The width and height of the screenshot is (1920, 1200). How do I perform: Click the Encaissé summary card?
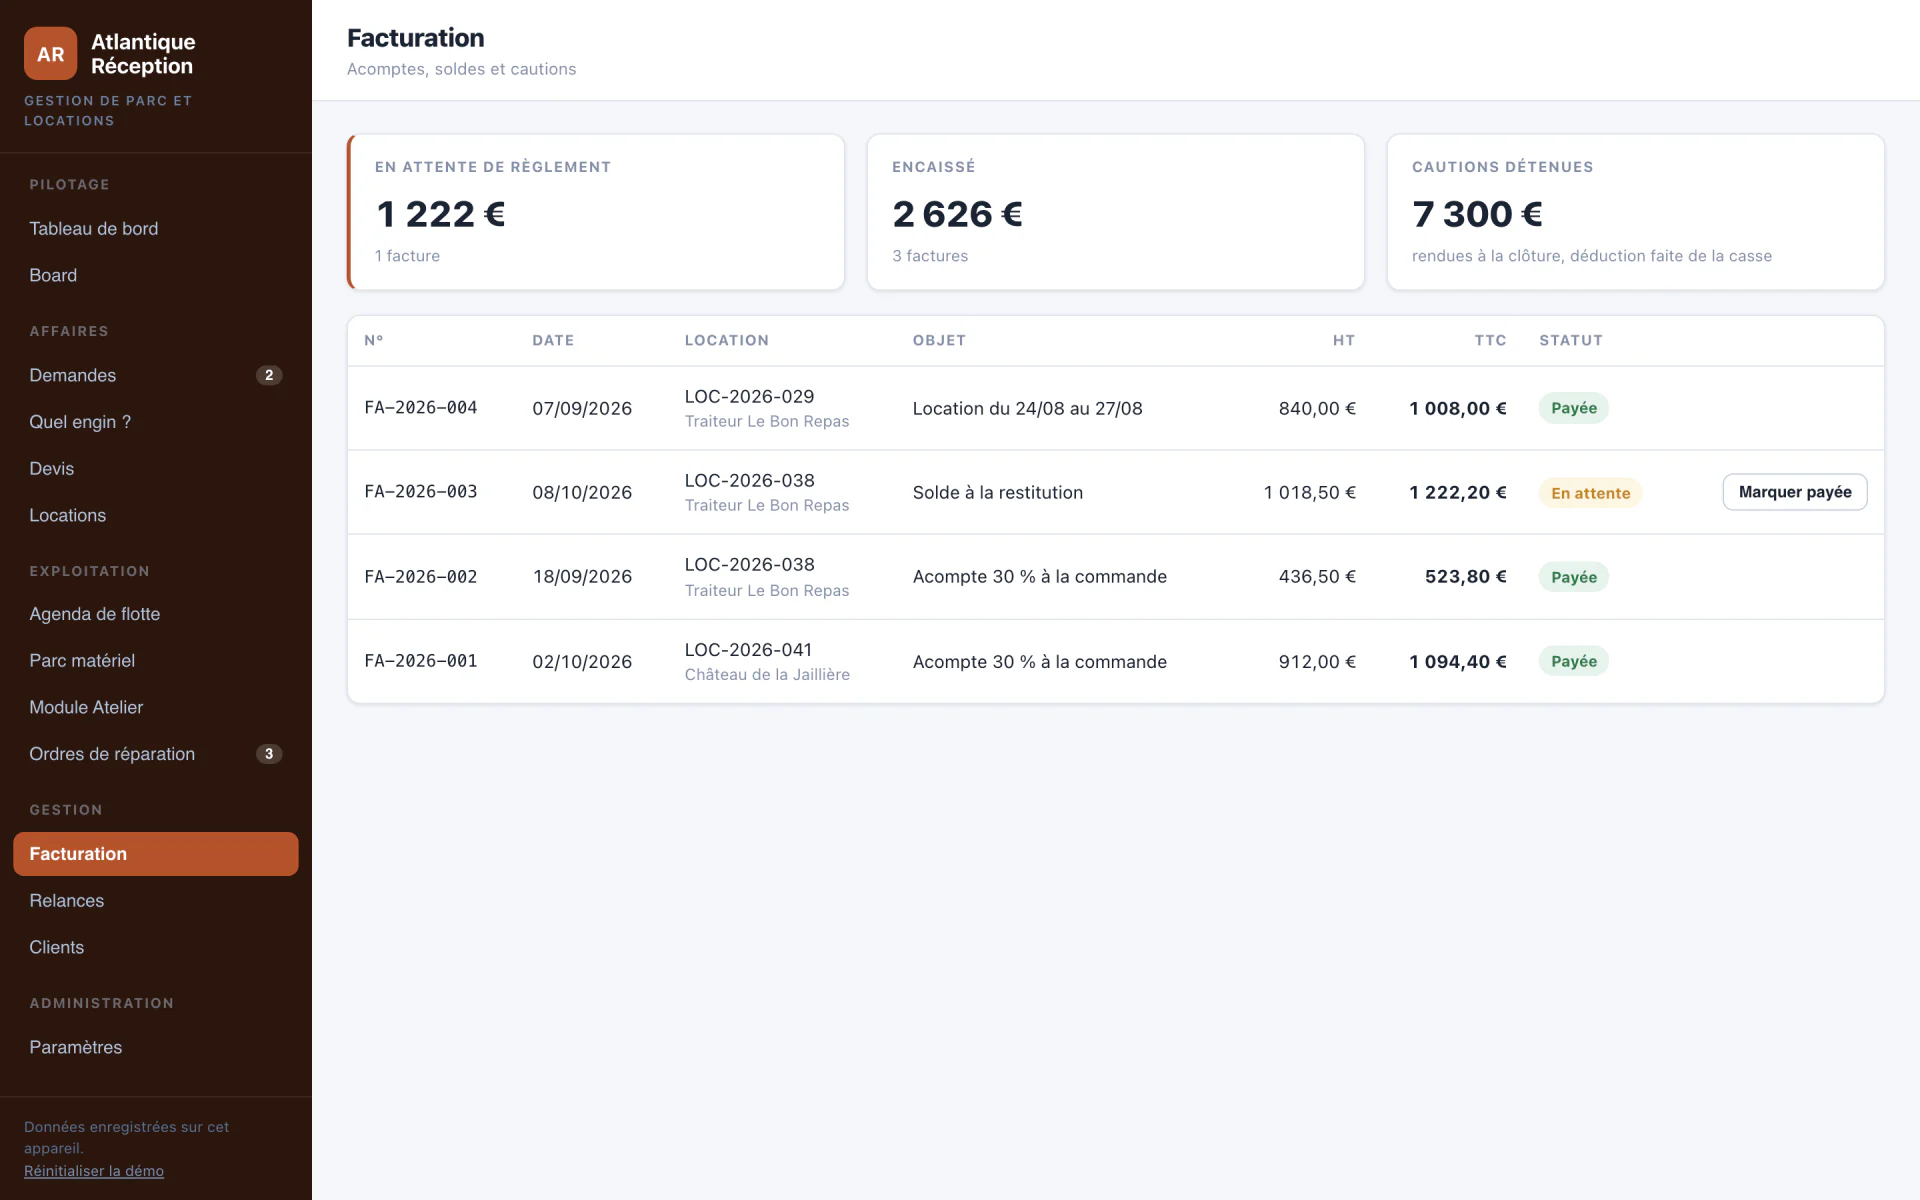[x=1116, y=212]
